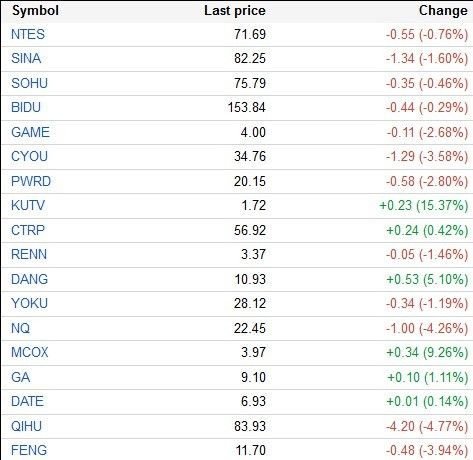
Task: Open the SINA ticker link
Action: pyautogui.click(x=26, y=58)
